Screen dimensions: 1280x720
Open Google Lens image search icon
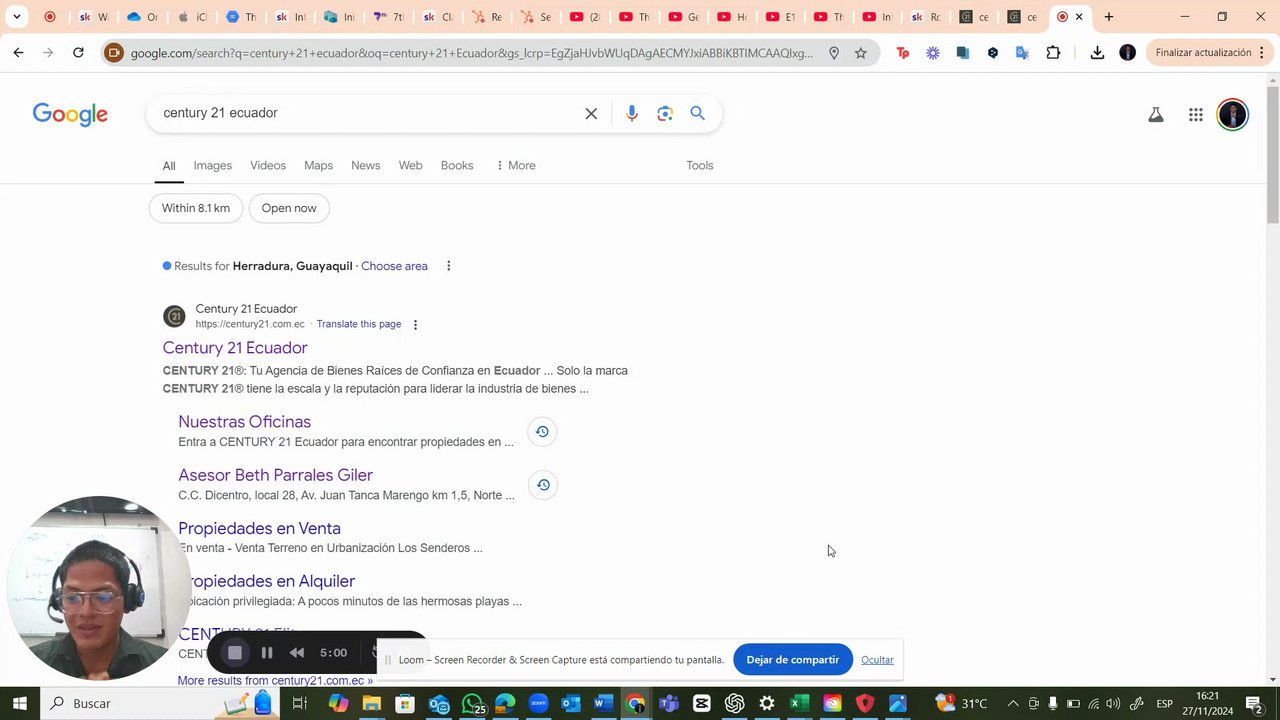pos(665,113)
